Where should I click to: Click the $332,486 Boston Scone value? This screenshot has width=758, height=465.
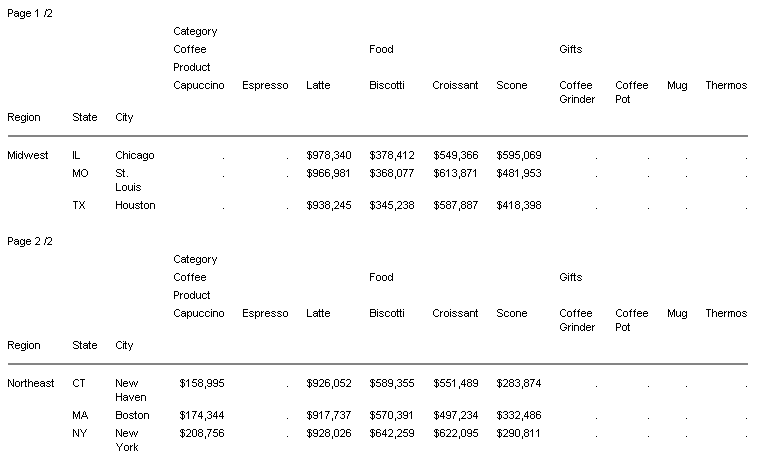(x=519, y=415)
